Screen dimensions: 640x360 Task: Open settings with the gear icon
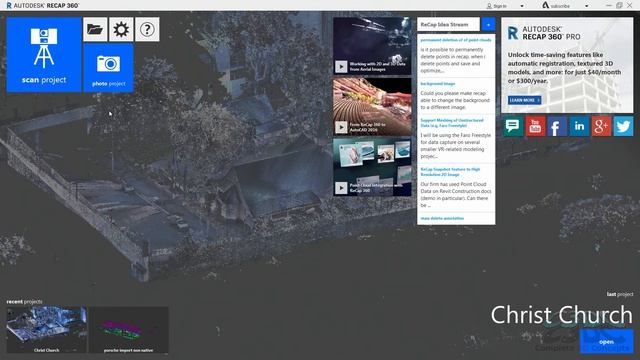pyautogui.click(x=121, y=29)
